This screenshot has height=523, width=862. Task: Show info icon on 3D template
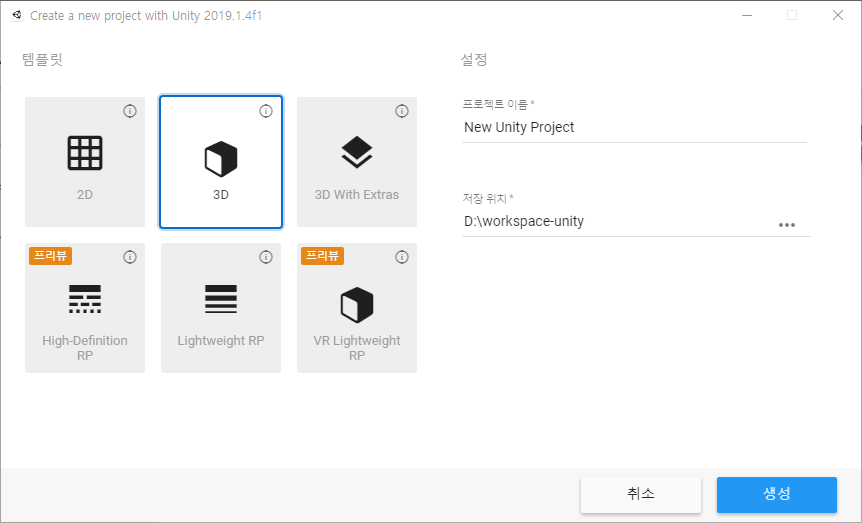tap(266, 111)
